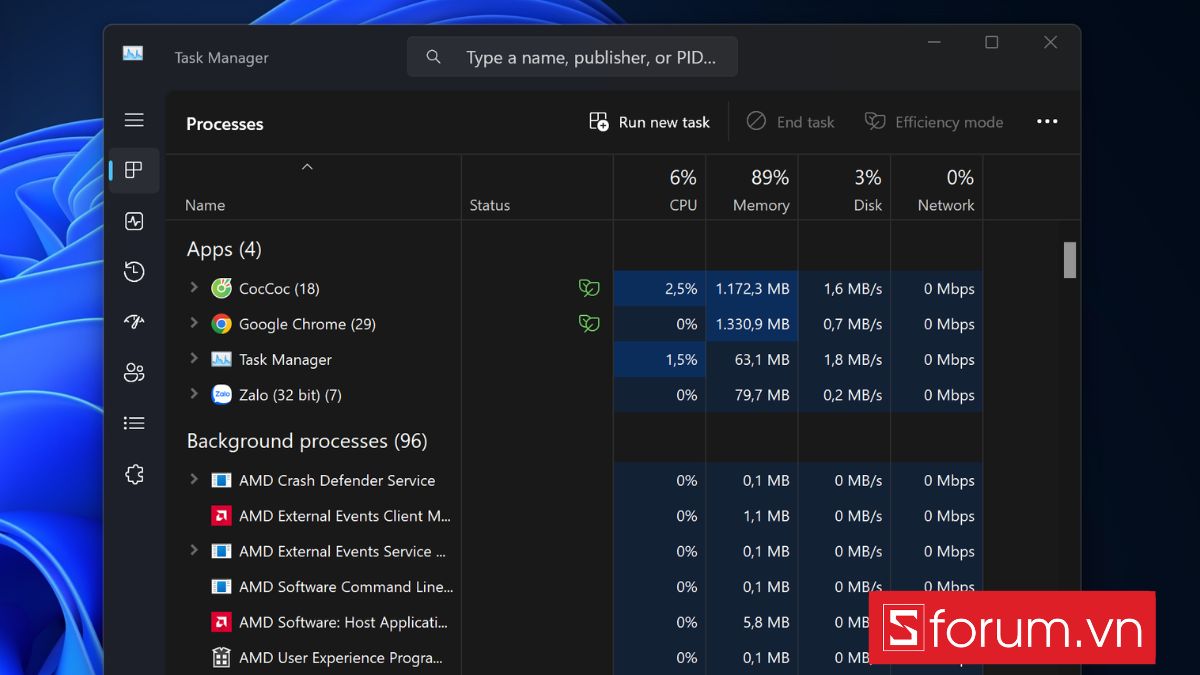This screenshot has width=1200, height=675.
Task: Open the hamburger navigation menu
Action: [x=134, y=120]
